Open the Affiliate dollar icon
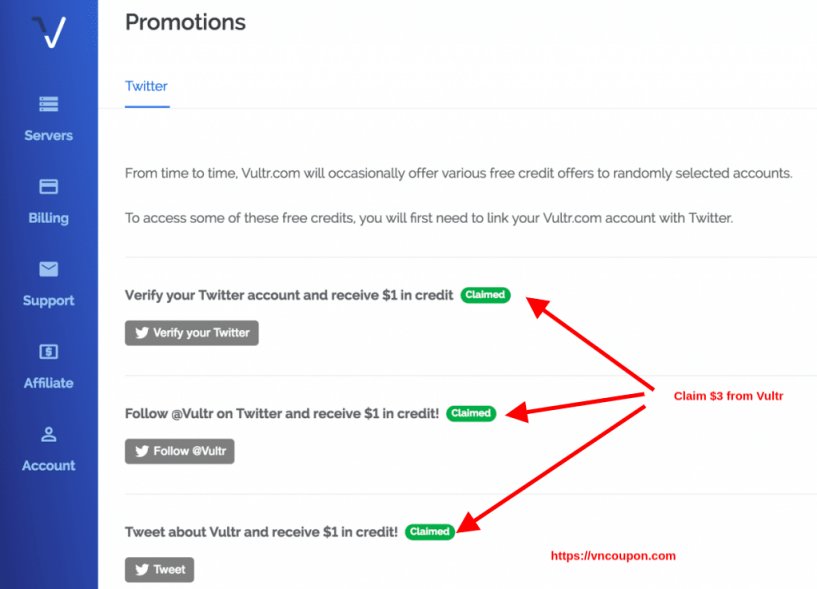 [x=48, y=352]
